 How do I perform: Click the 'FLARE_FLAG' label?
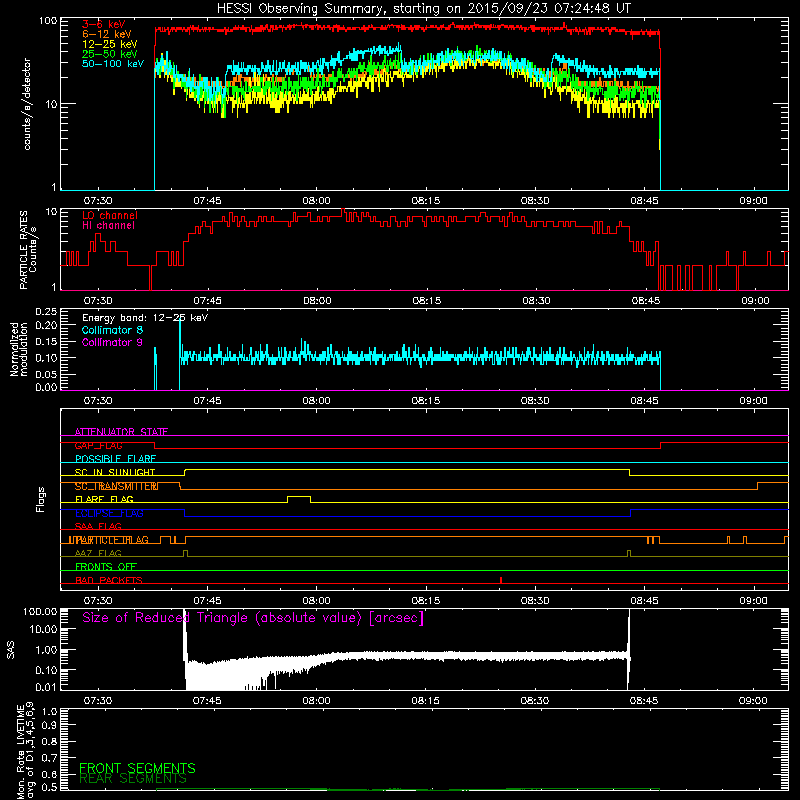(104, 499)
